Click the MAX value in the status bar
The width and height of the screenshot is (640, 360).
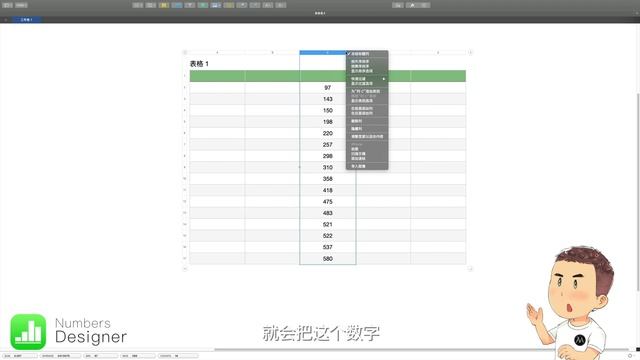coord(138,356)
